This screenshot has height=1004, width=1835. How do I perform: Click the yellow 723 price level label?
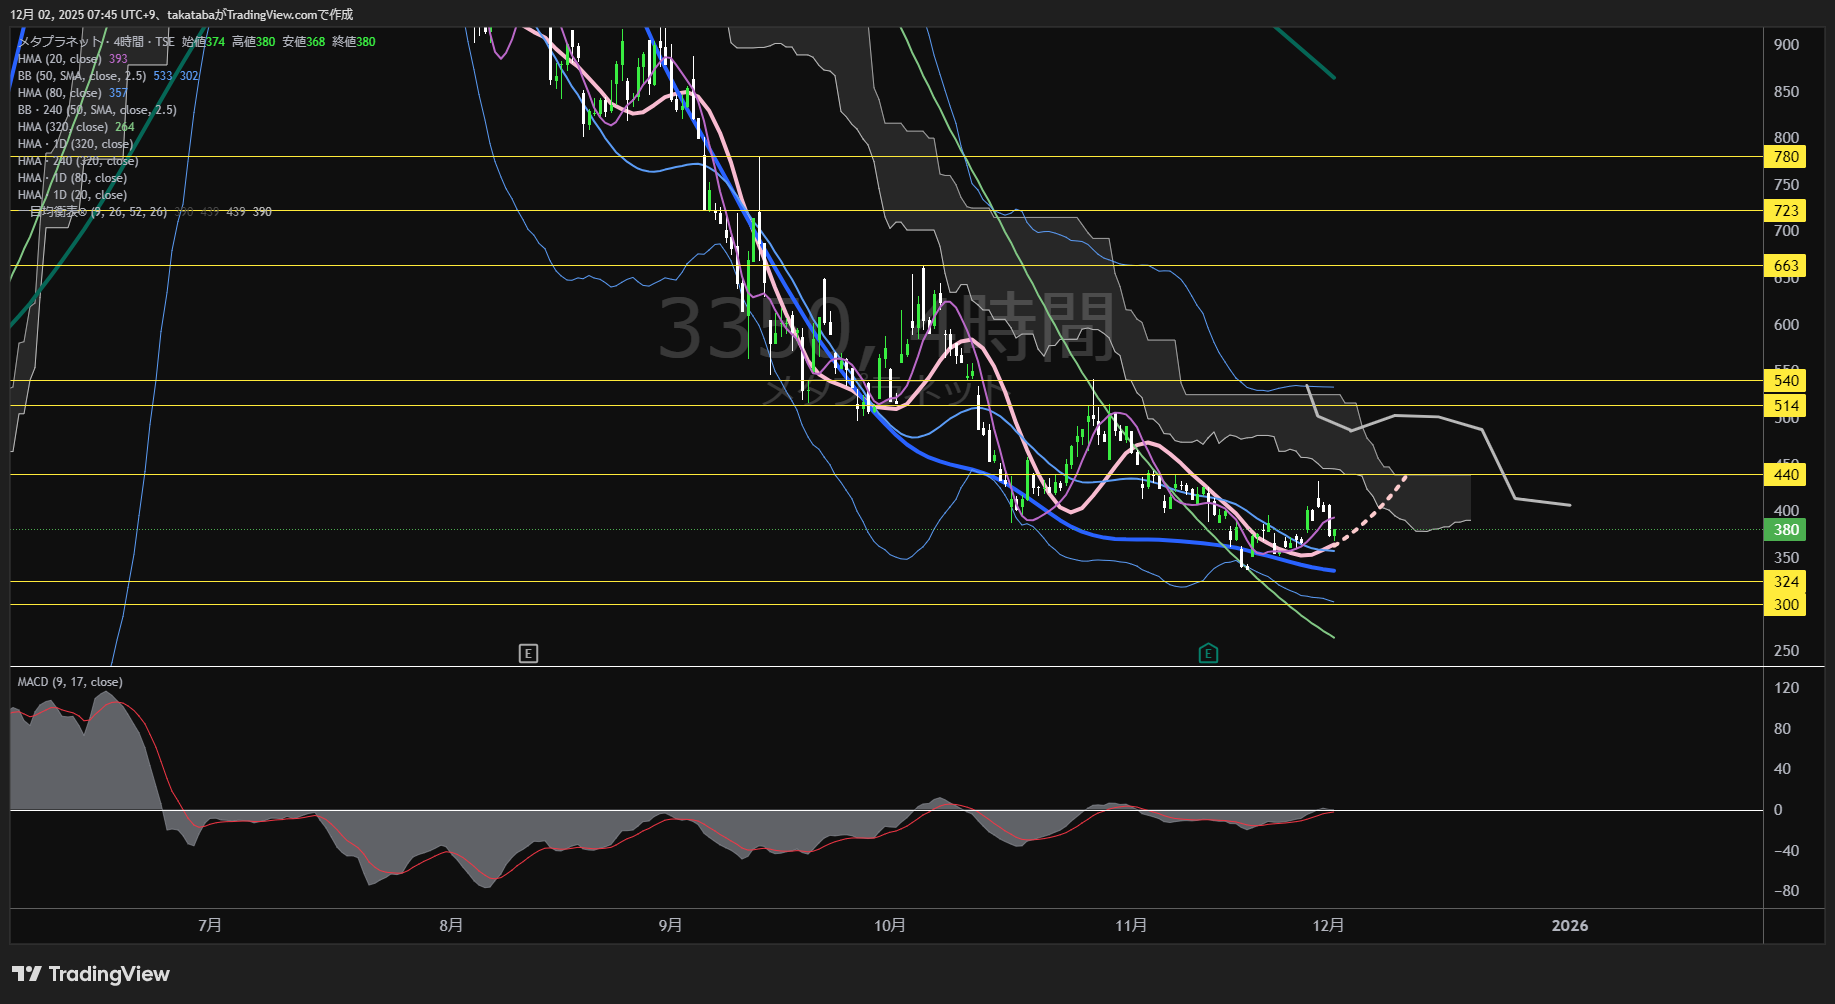pyautogui.click(x=1786, y=211)
